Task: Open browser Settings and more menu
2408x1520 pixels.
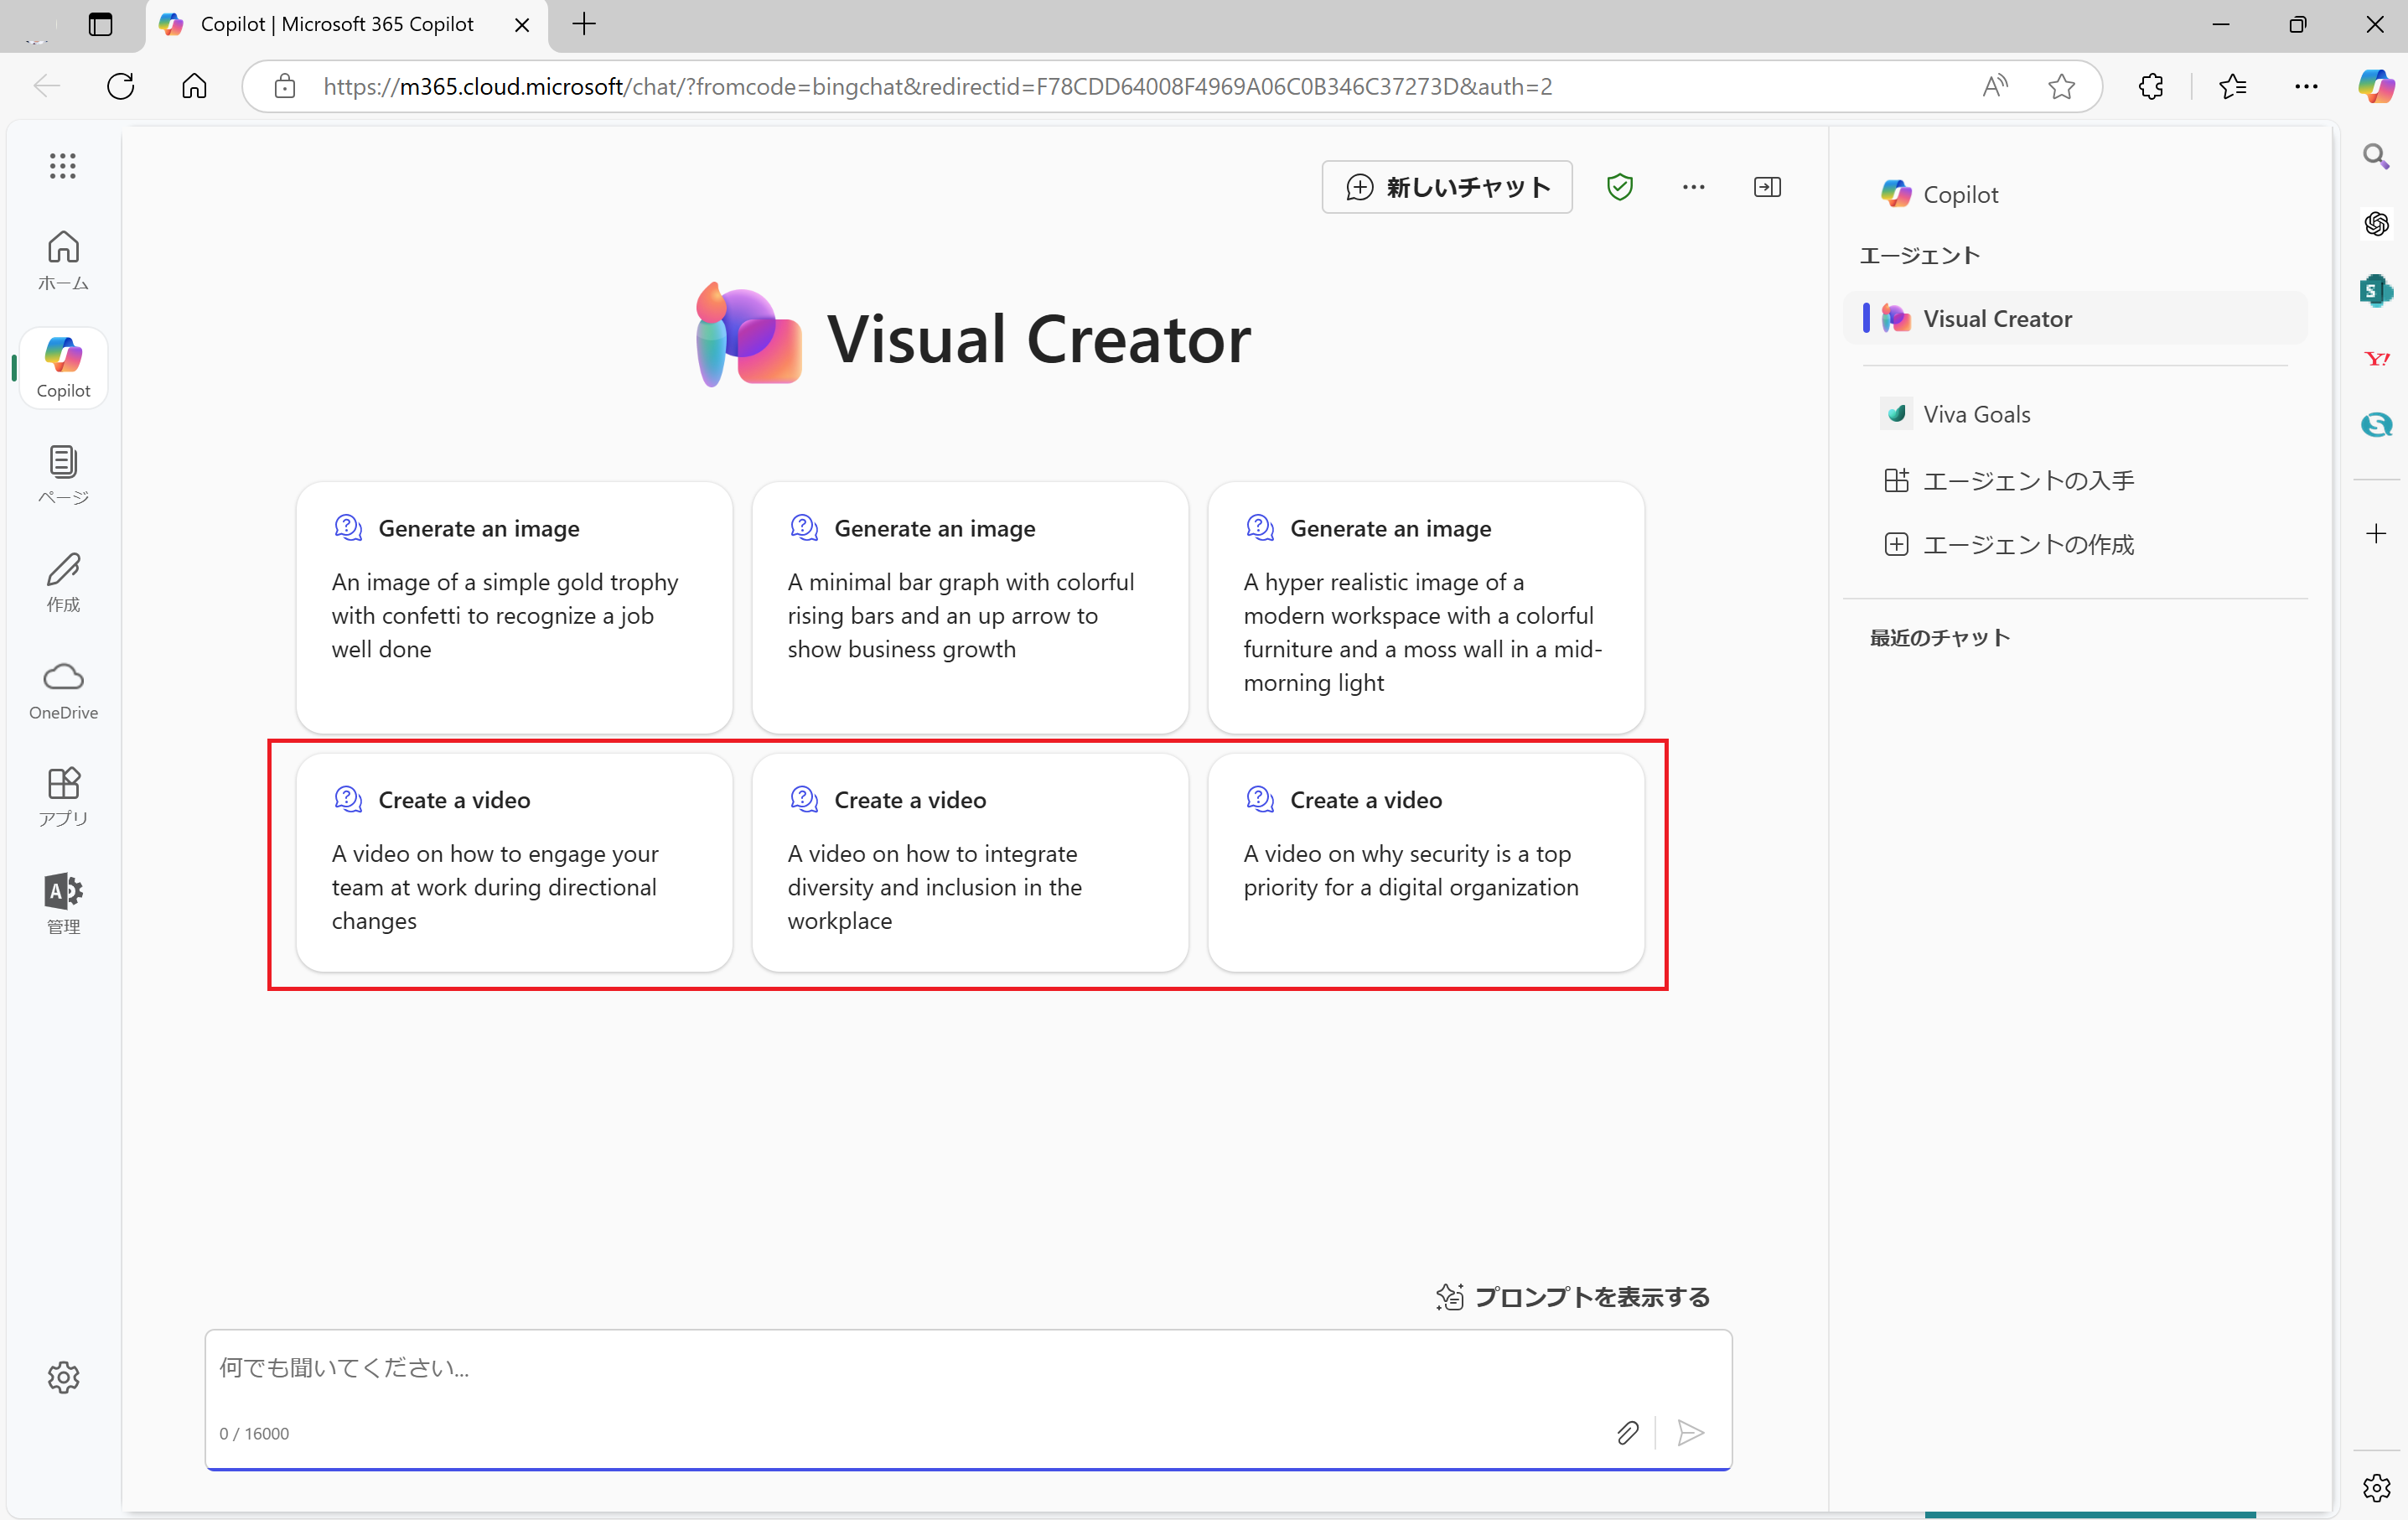Action: 2306,86
